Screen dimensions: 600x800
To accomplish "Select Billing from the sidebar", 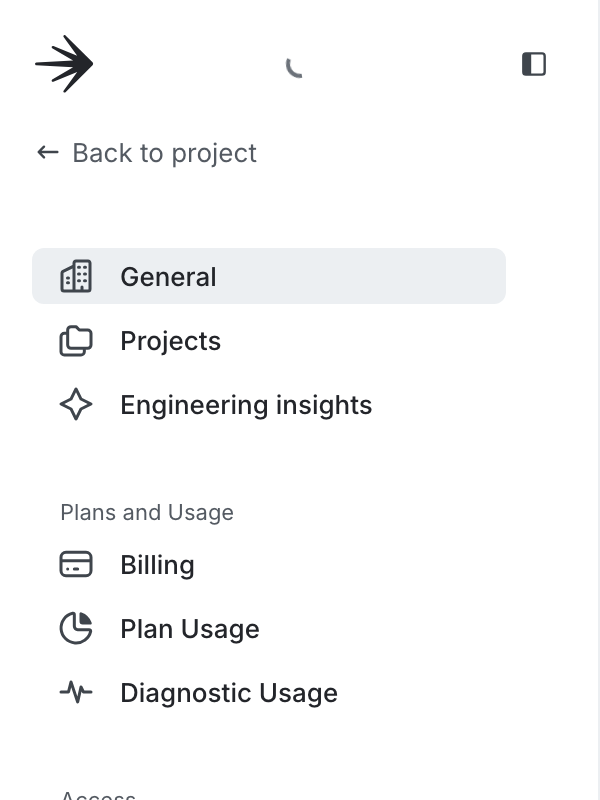I will 157,564.
